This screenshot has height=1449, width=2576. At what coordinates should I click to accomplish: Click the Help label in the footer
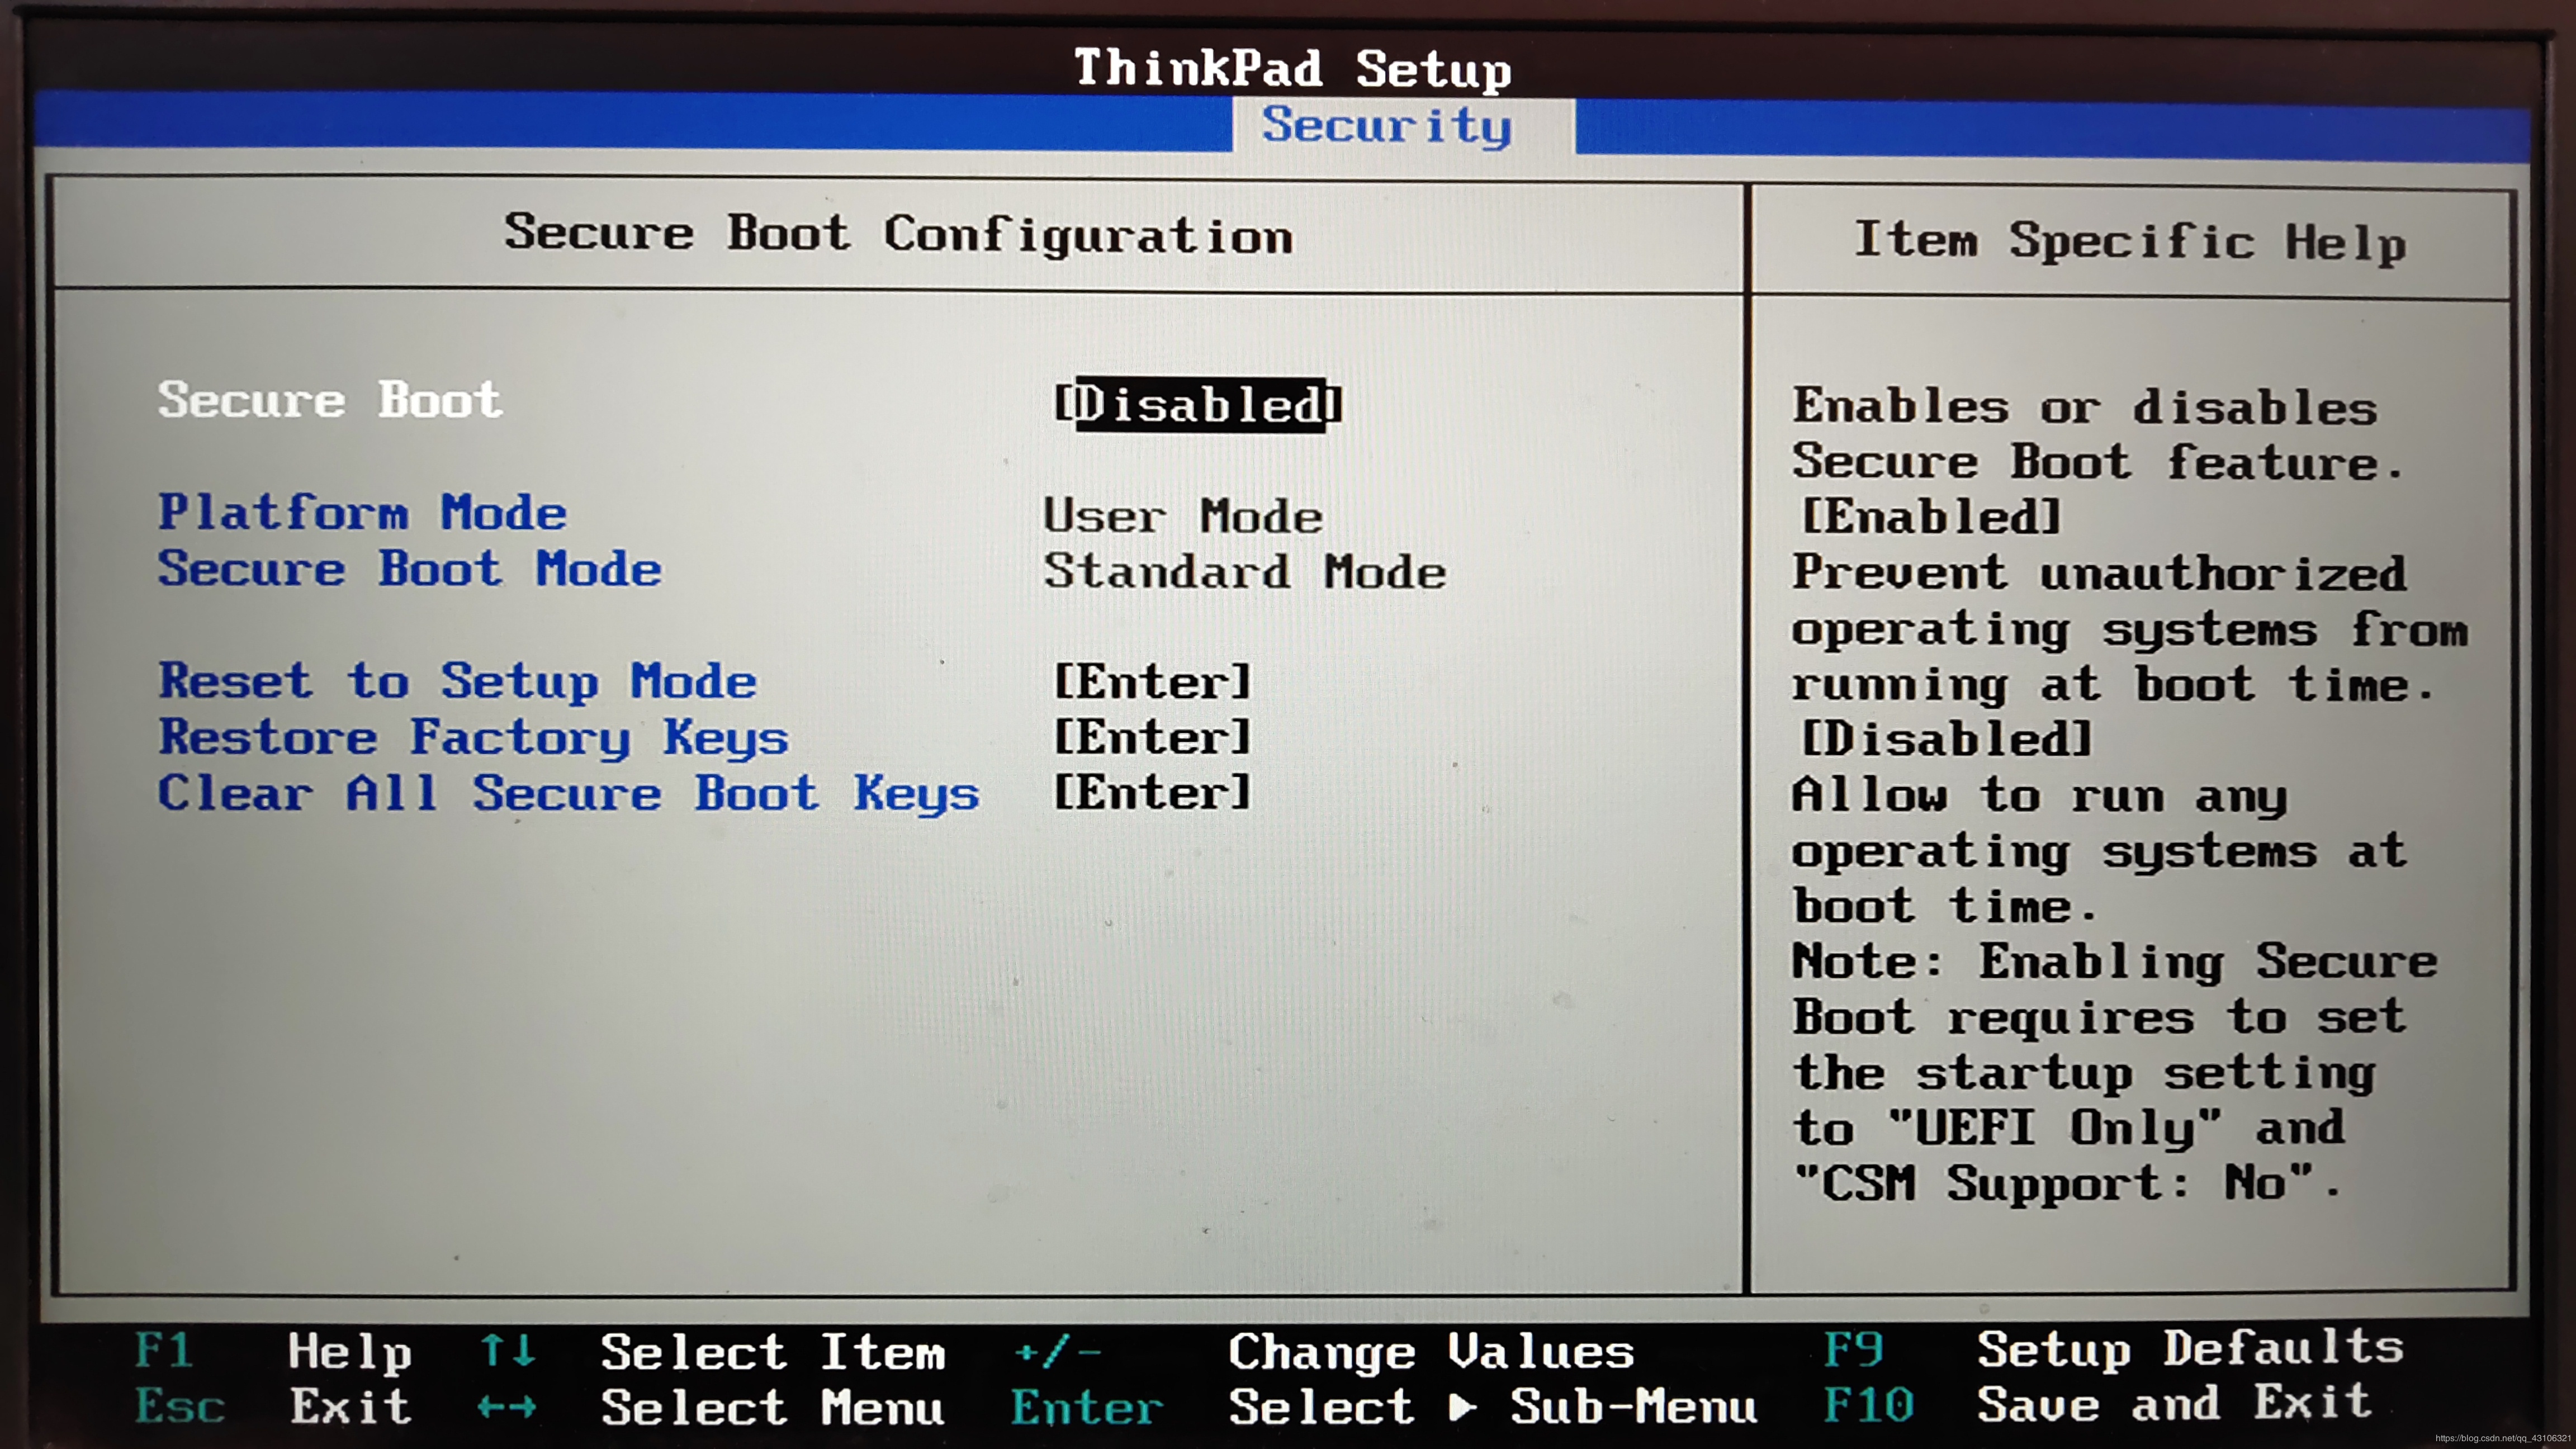click(350, 1352)
